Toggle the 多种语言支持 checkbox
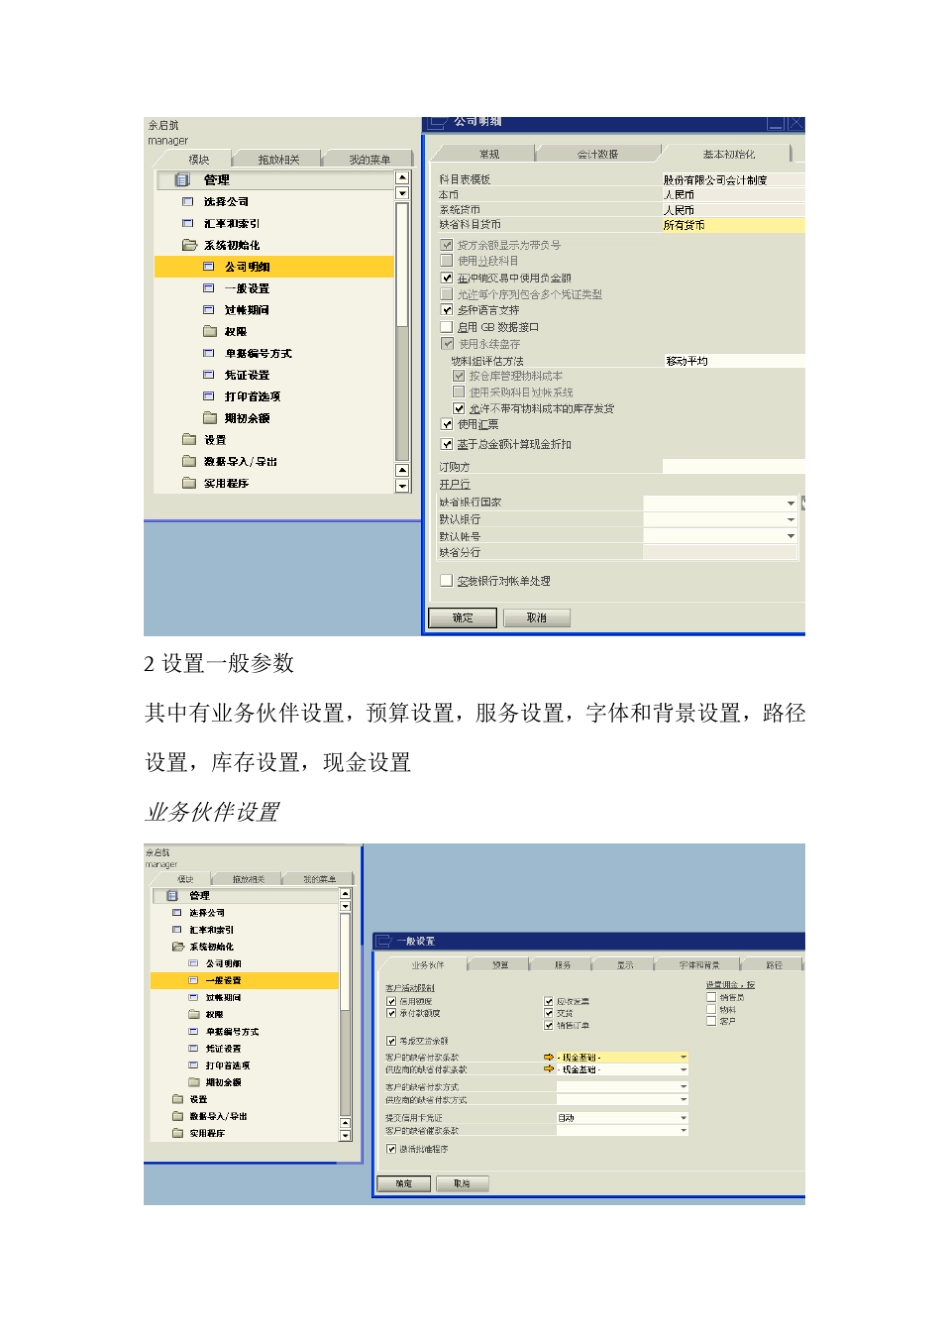The height and width of the screenshot is (1344, 950). (x=447, y=310)
